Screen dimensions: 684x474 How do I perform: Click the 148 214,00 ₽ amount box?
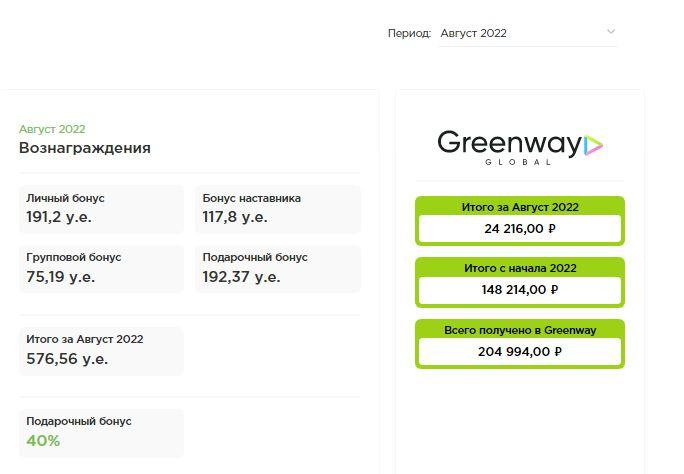click(520, 290)
